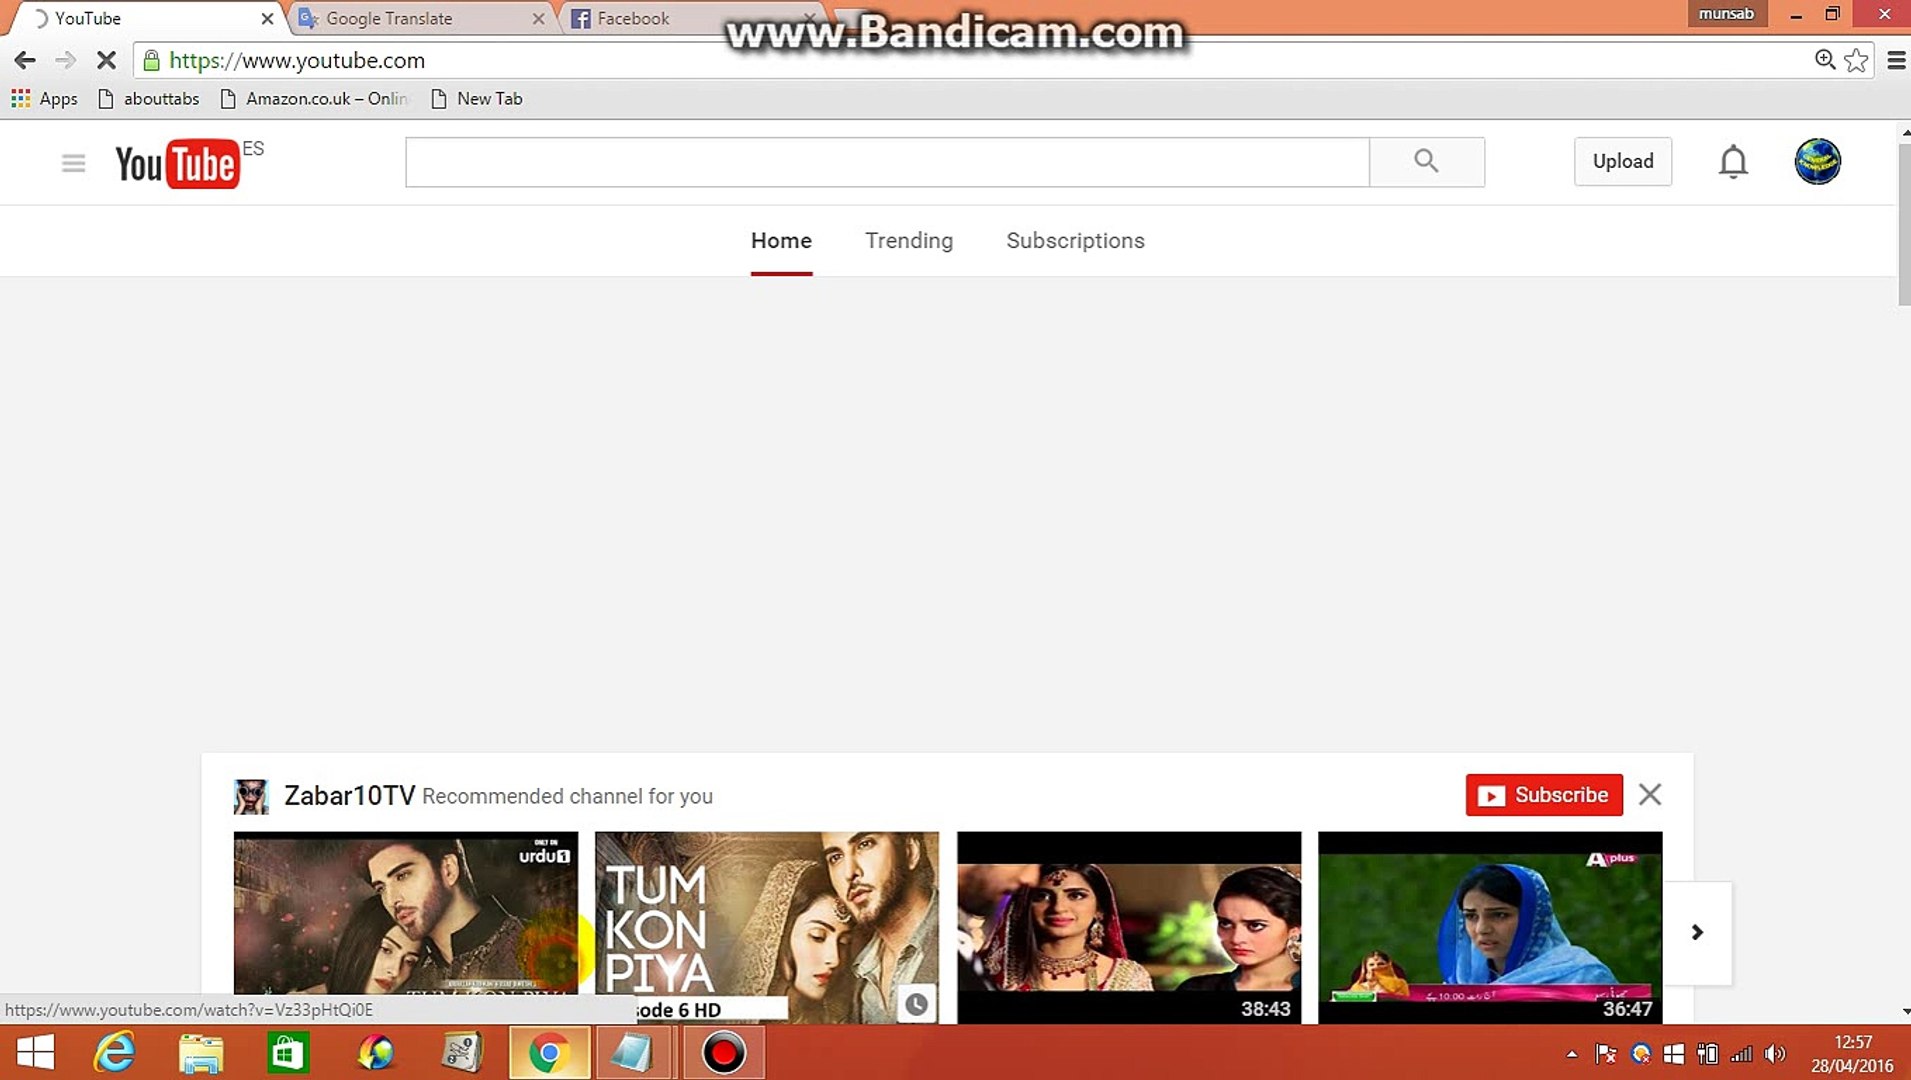Click the Upload button
Screen dimensions: 1911x1080
pos(1623,162)
